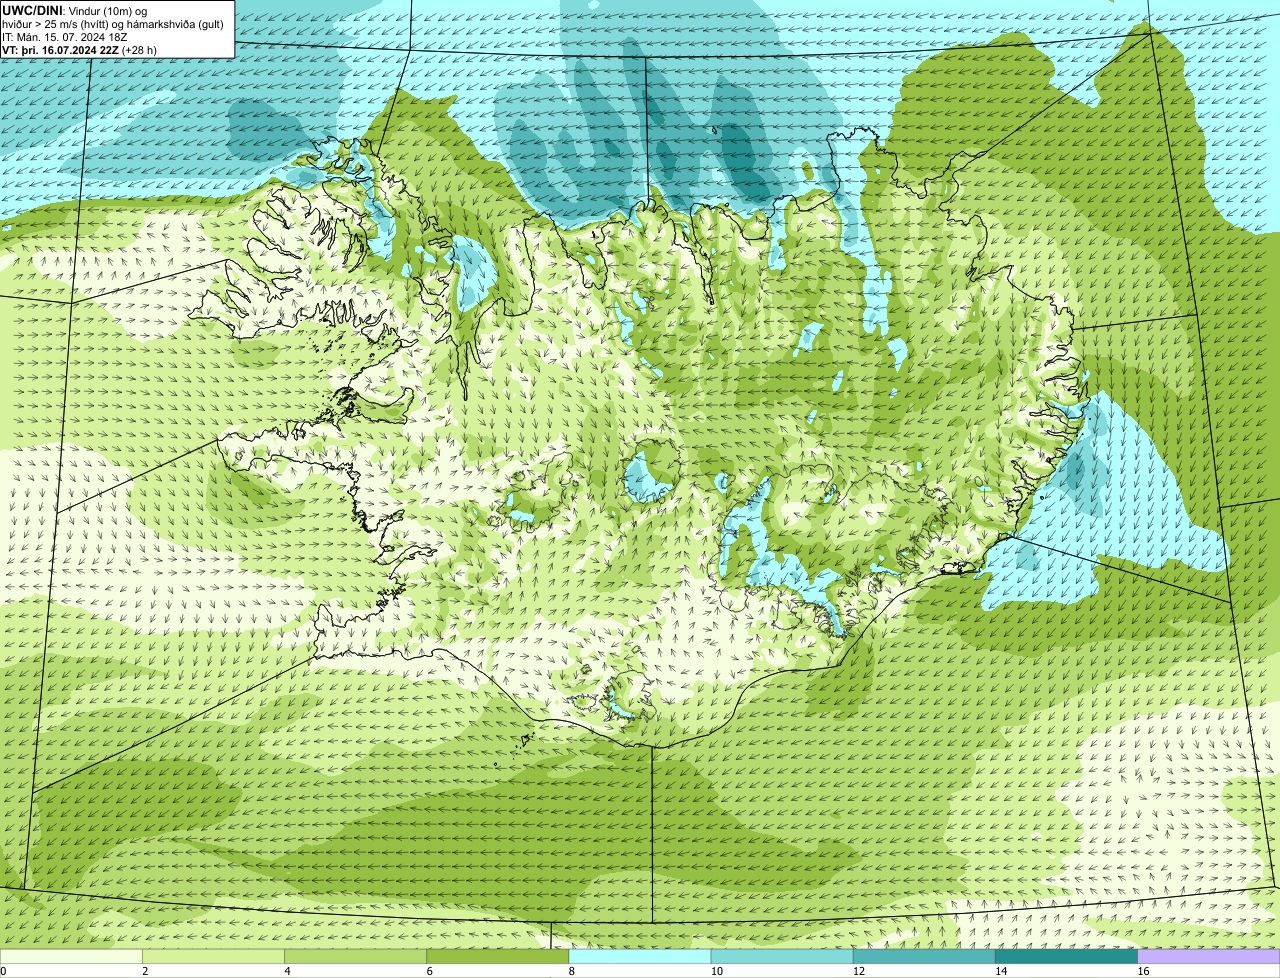Click the light cyan 8–10 legend swatch

coord(640,956)
